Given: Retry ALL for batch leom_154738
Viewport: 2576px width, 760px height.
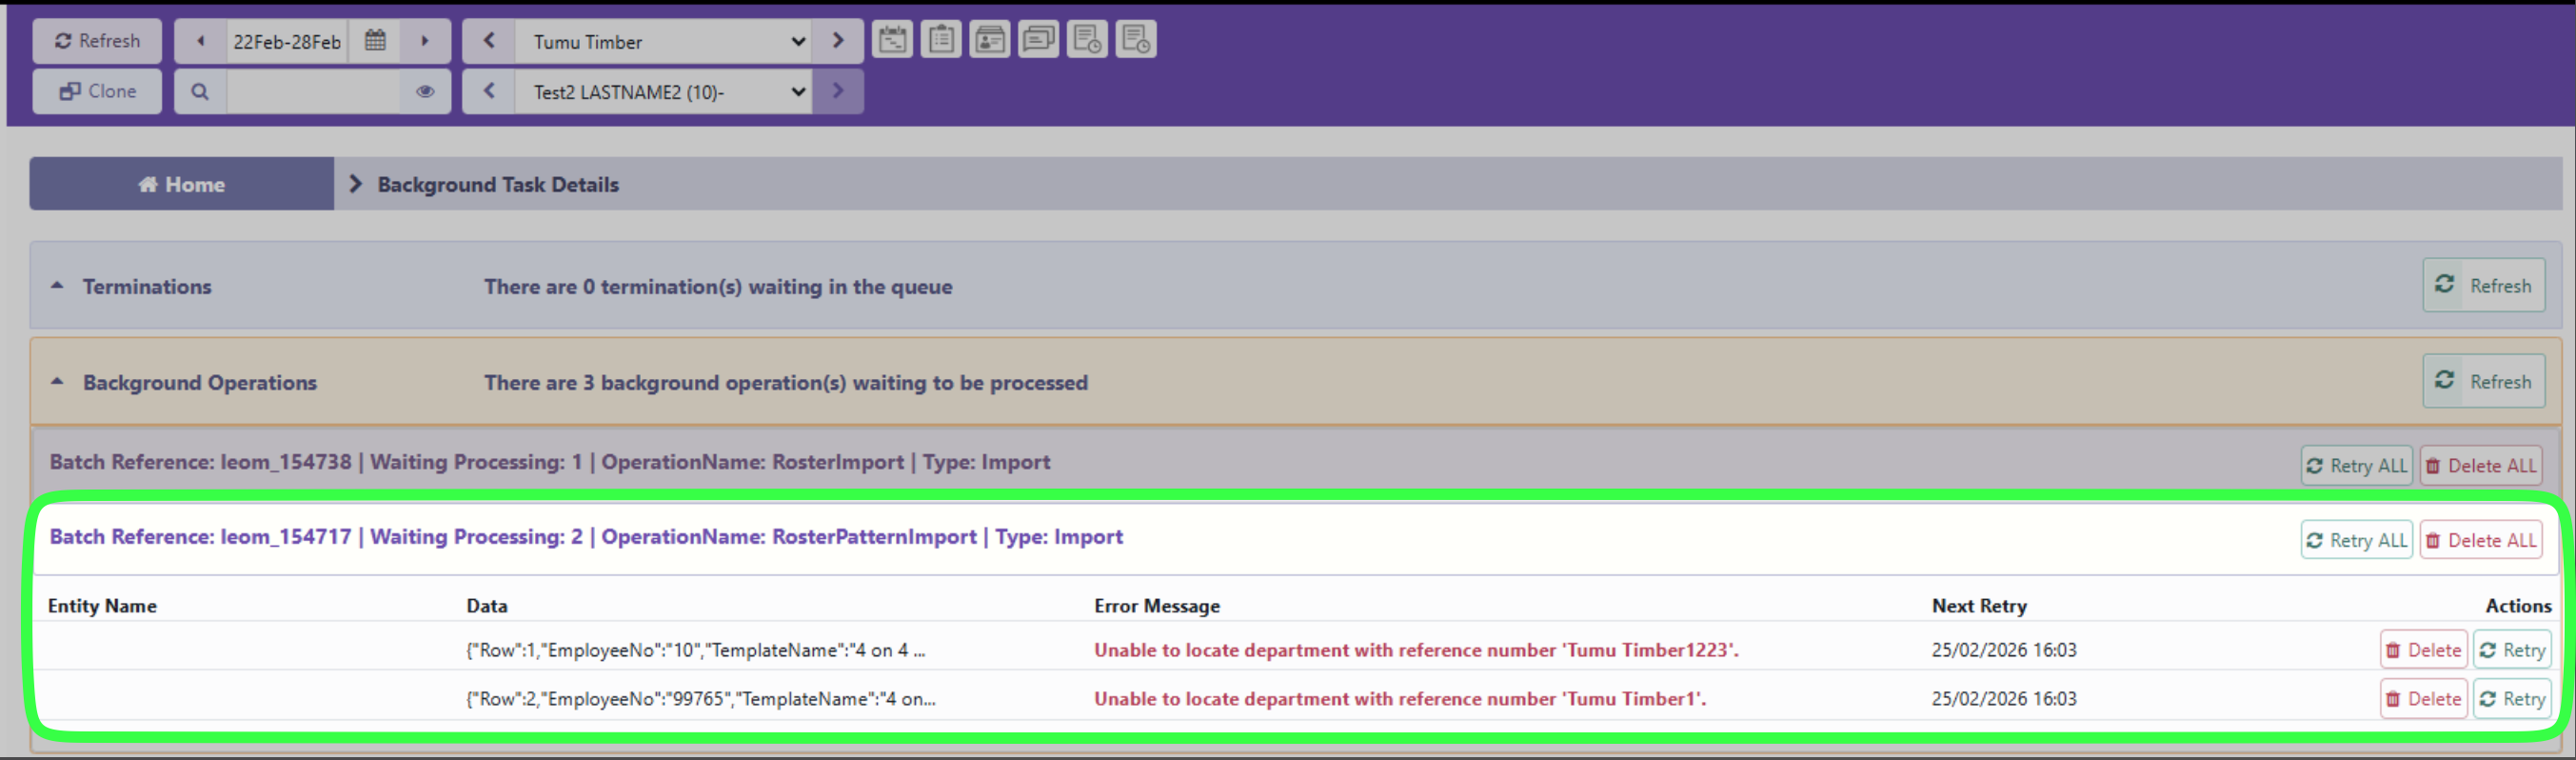Looking at the screenshot, I should point(2356,466).
